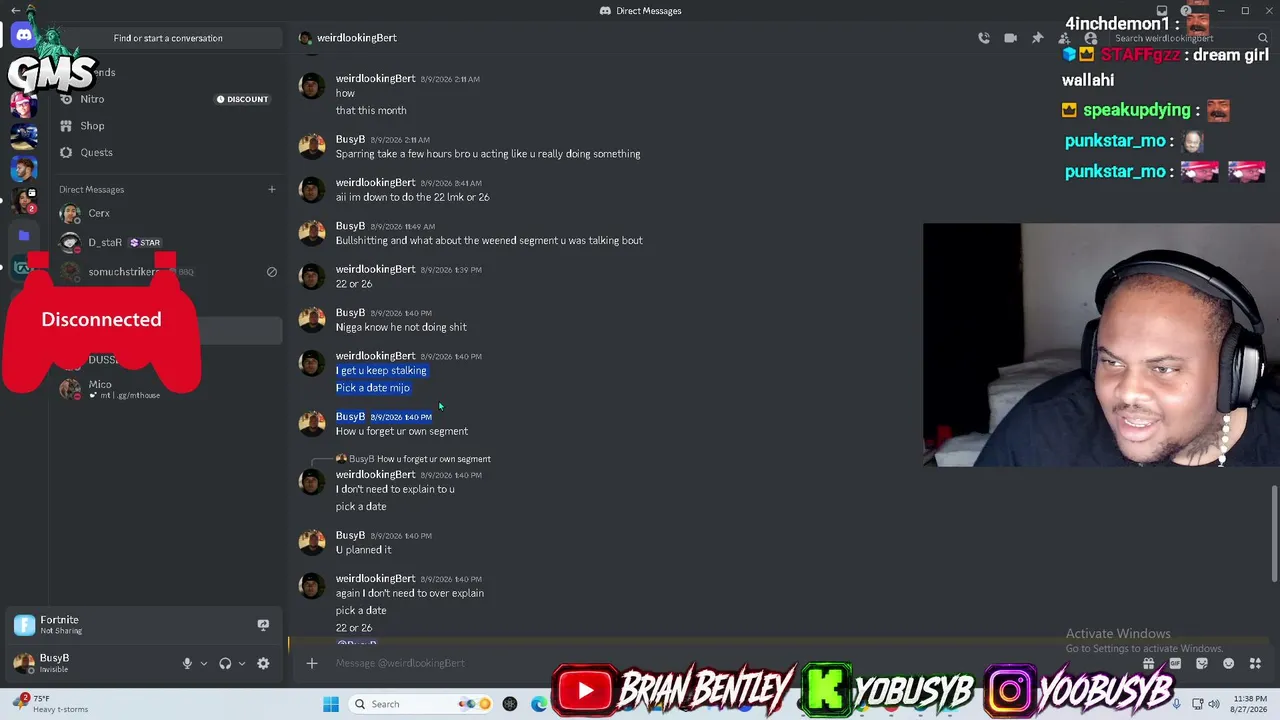Screen dimensions: 1280x720
Task: Expand microphone input options chevron
Action: (204, 663)
